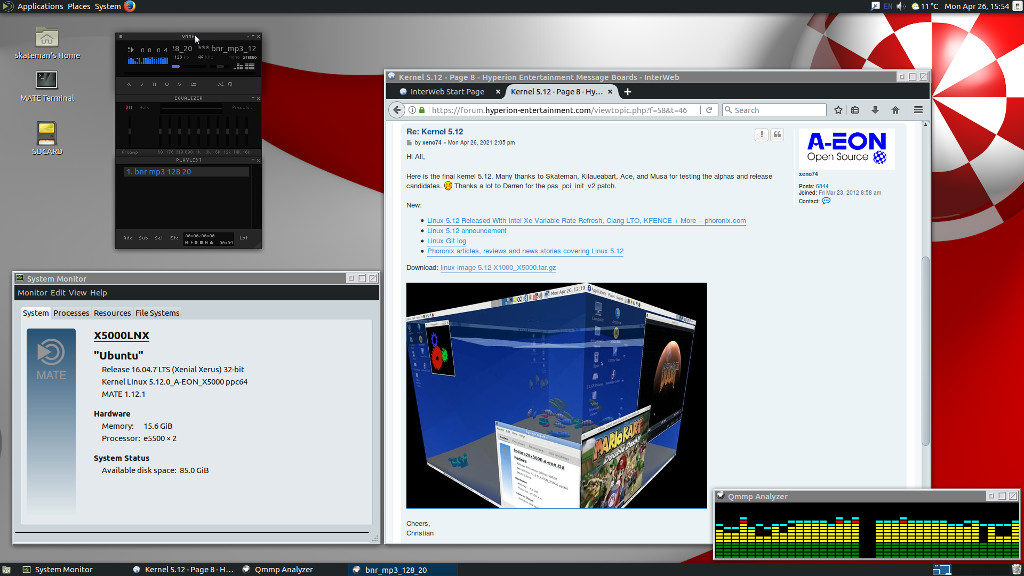
Task: Switch to Resources tab in System Monitor
Action: click(x=112, y=313)
